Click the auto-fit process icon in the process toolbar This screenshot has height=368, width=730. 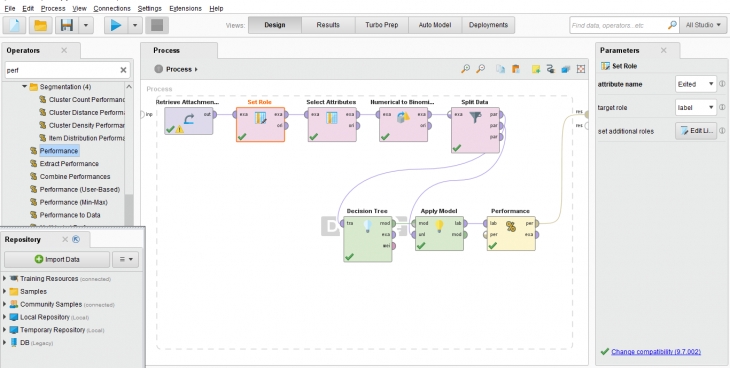tap(581, 69)
